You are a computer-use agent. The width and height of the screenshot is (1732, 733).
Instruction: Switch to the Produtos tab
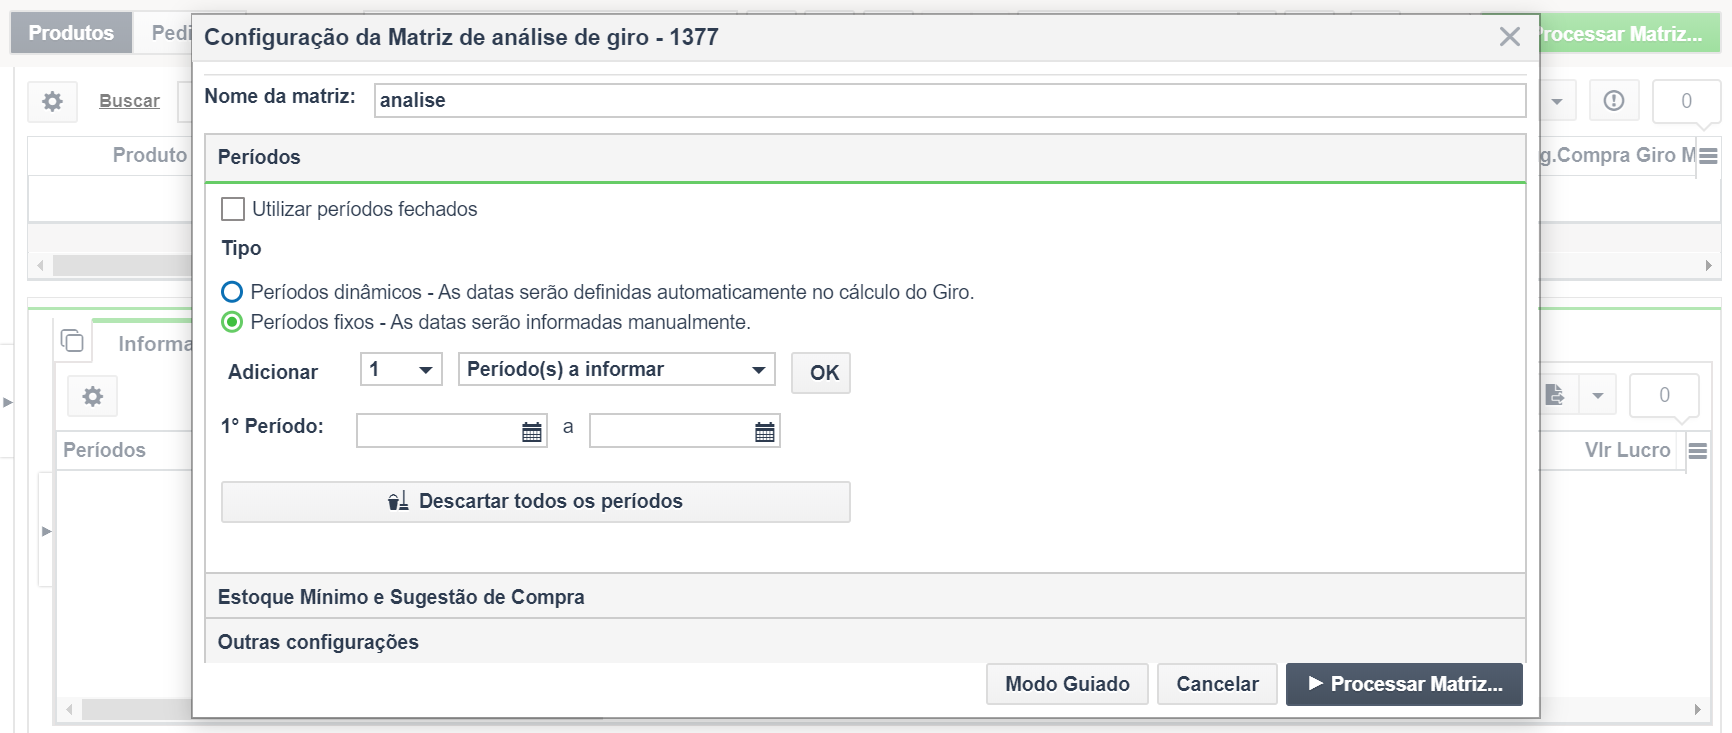pyautogui.click(x=71, y=33)
